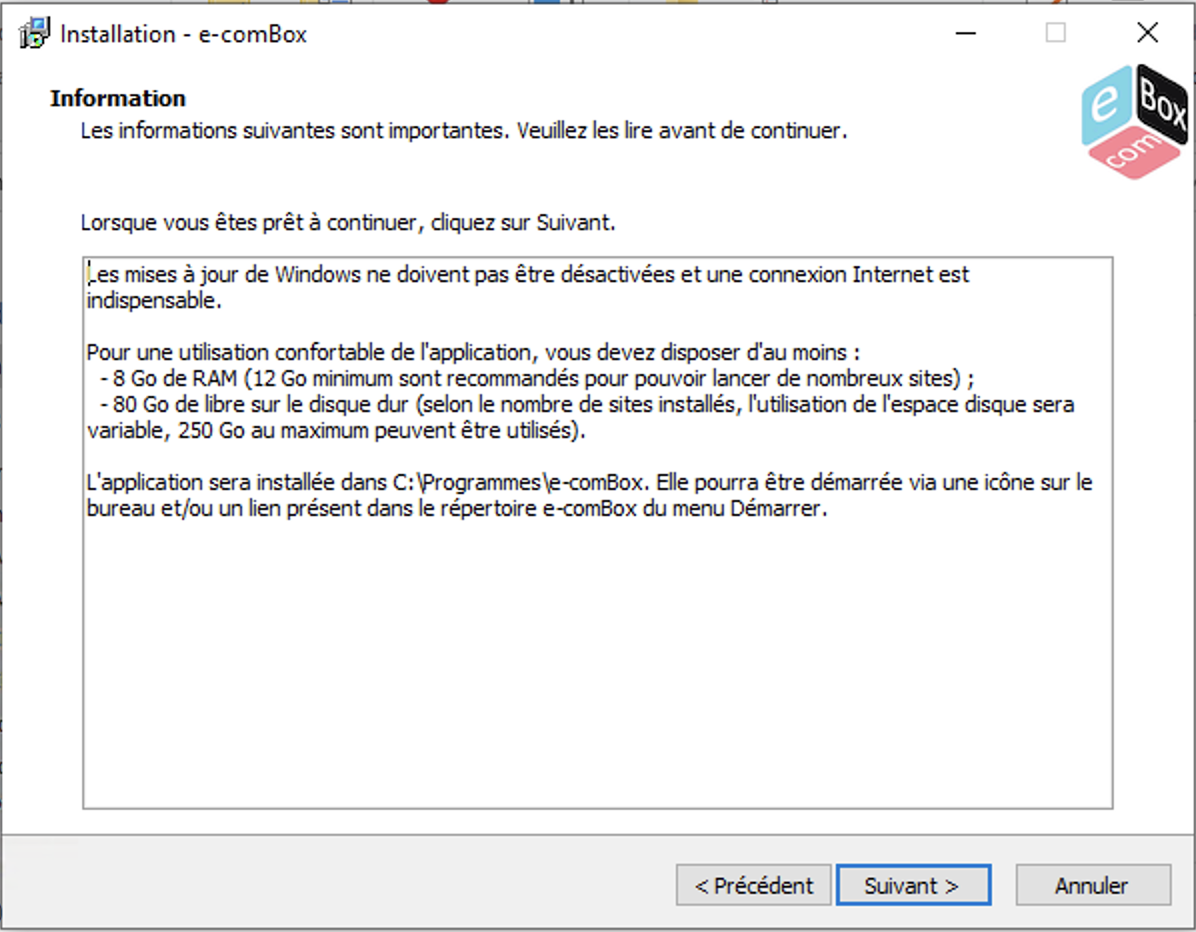Click the greyed-out maximize window button
This screenshot has height=932, width=1196.
coord(1056,33)
